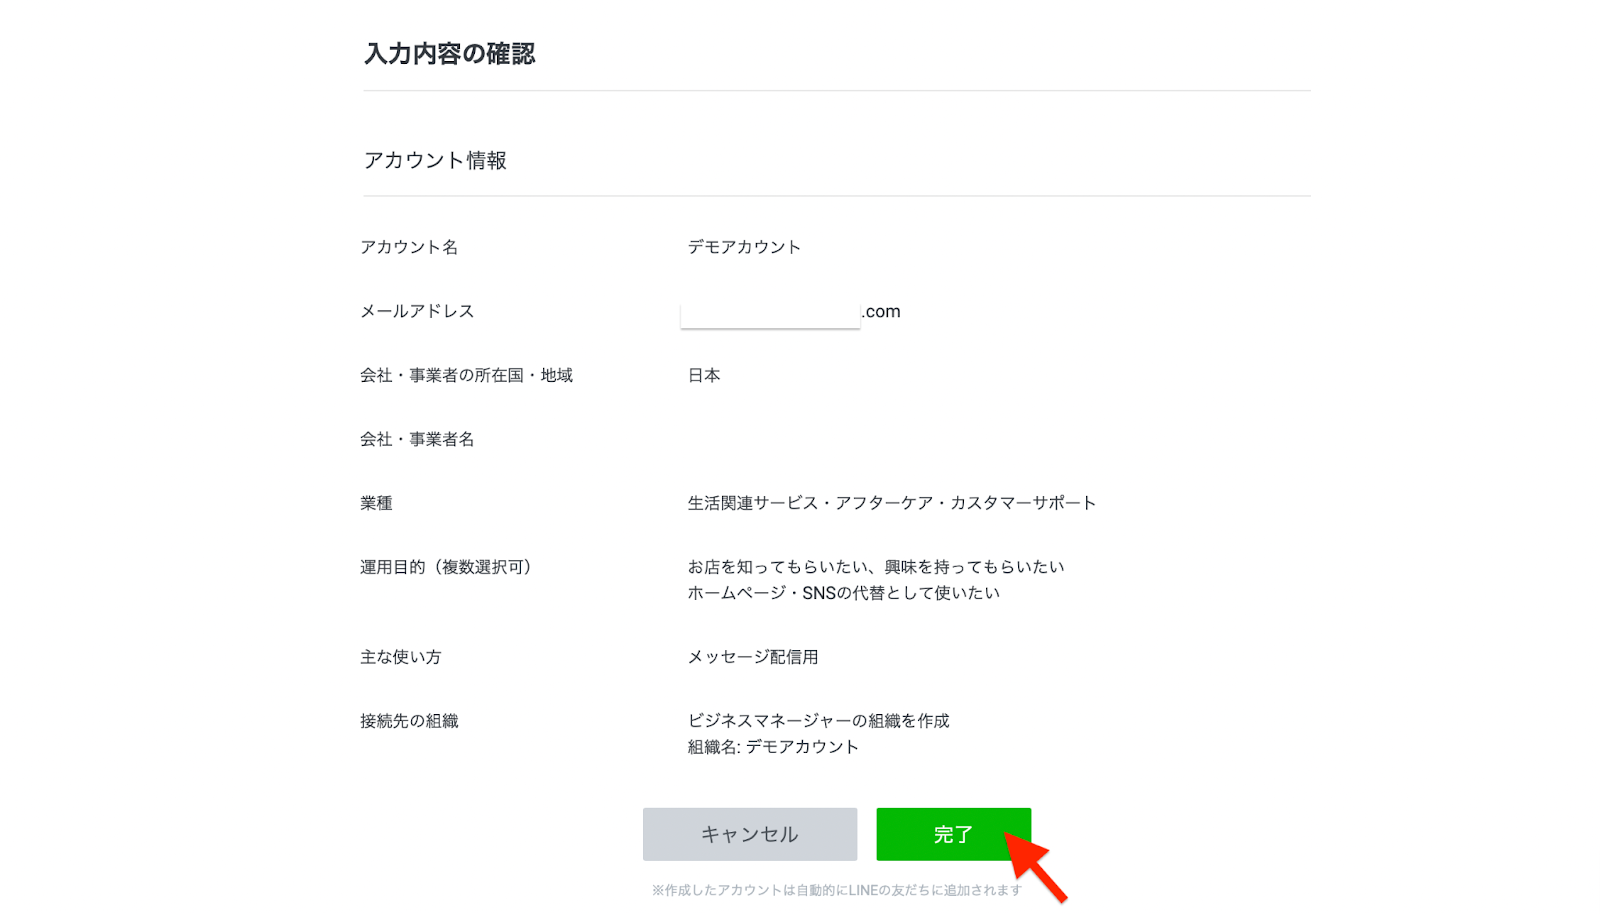Select the アカウント情報 section heading
Viewport: 1600px width, 914px height.
pyautogui.click(x=435, y=160)
